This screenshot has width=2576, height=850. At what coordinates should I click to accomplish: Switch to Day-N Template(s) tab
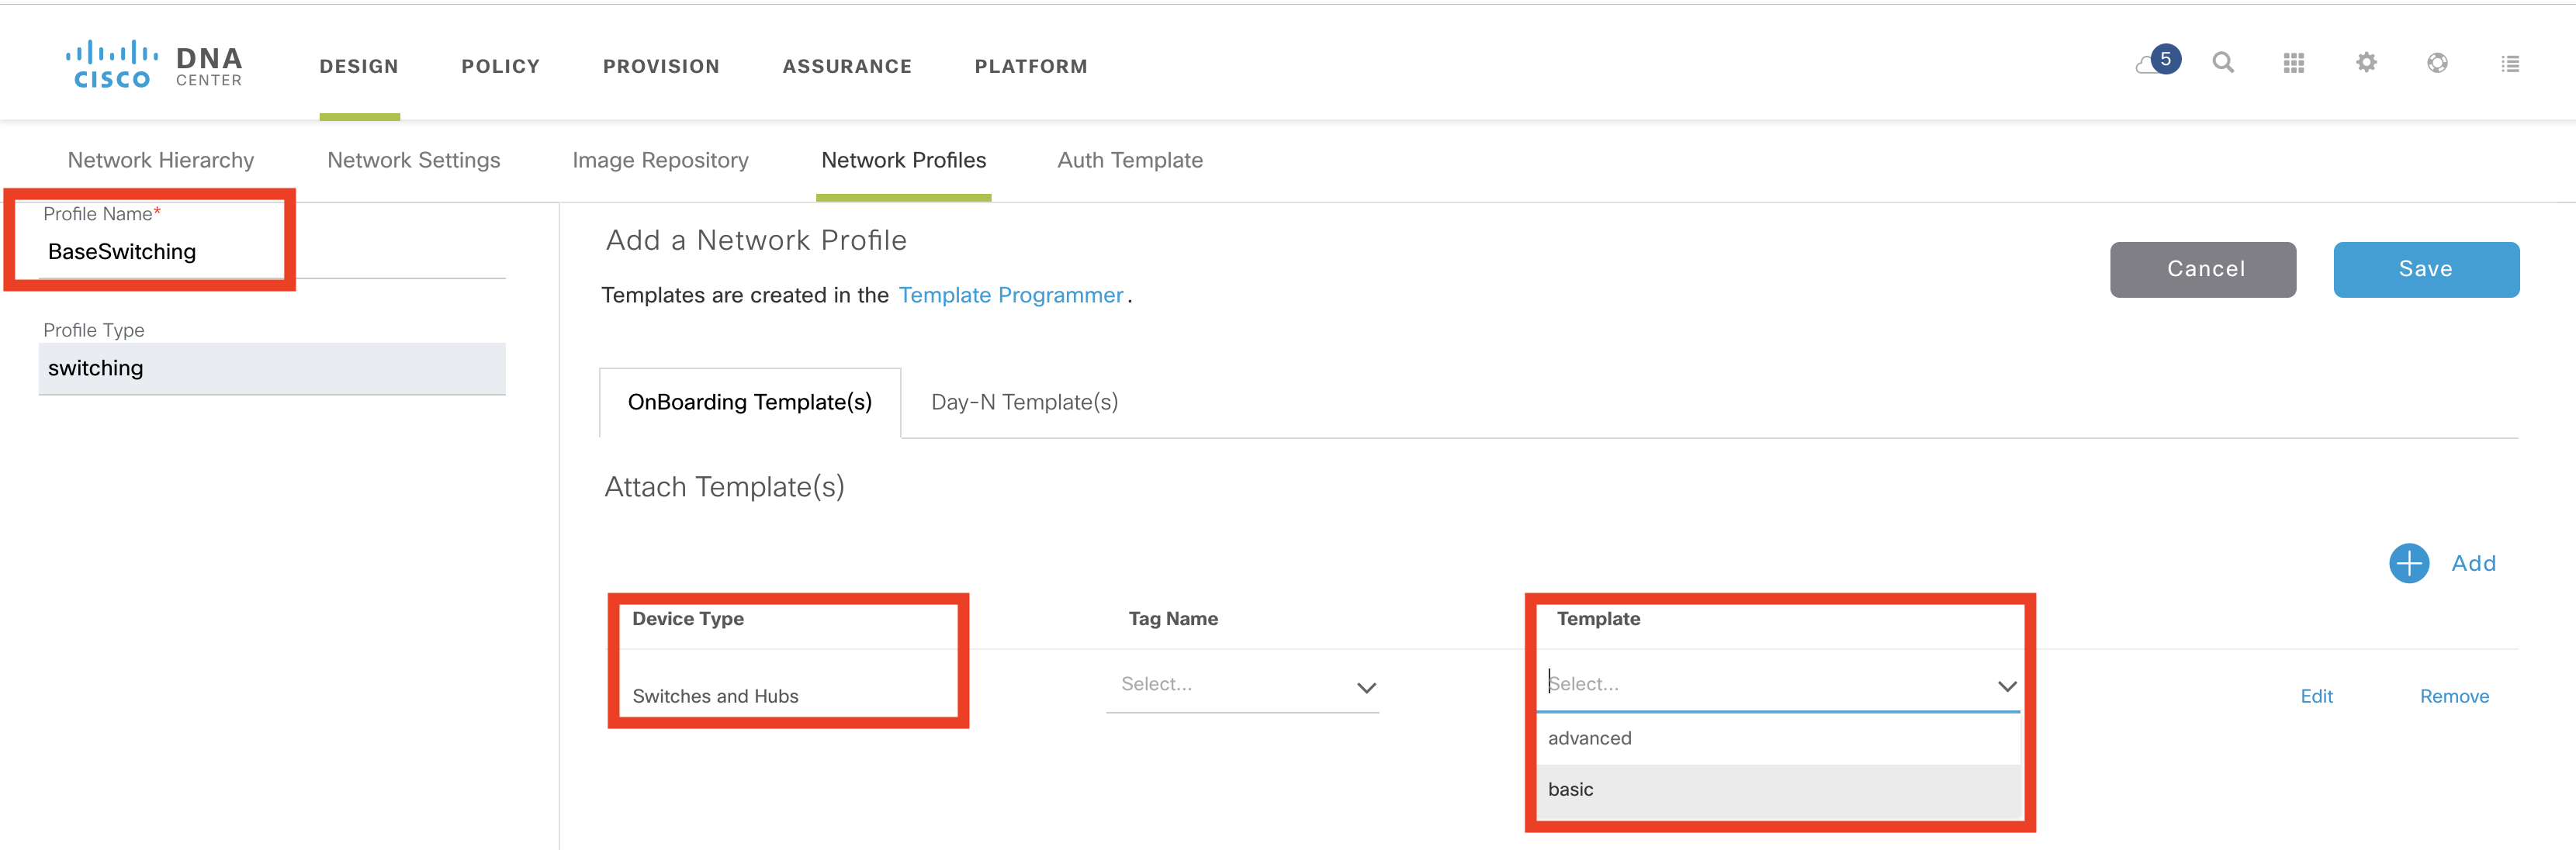pos(1024,402)
